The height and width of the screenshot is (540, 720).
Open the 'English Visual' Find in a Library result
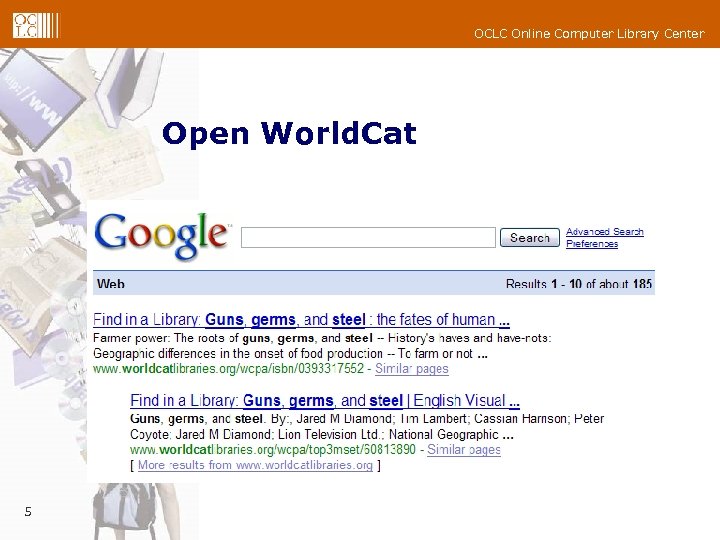325,400
